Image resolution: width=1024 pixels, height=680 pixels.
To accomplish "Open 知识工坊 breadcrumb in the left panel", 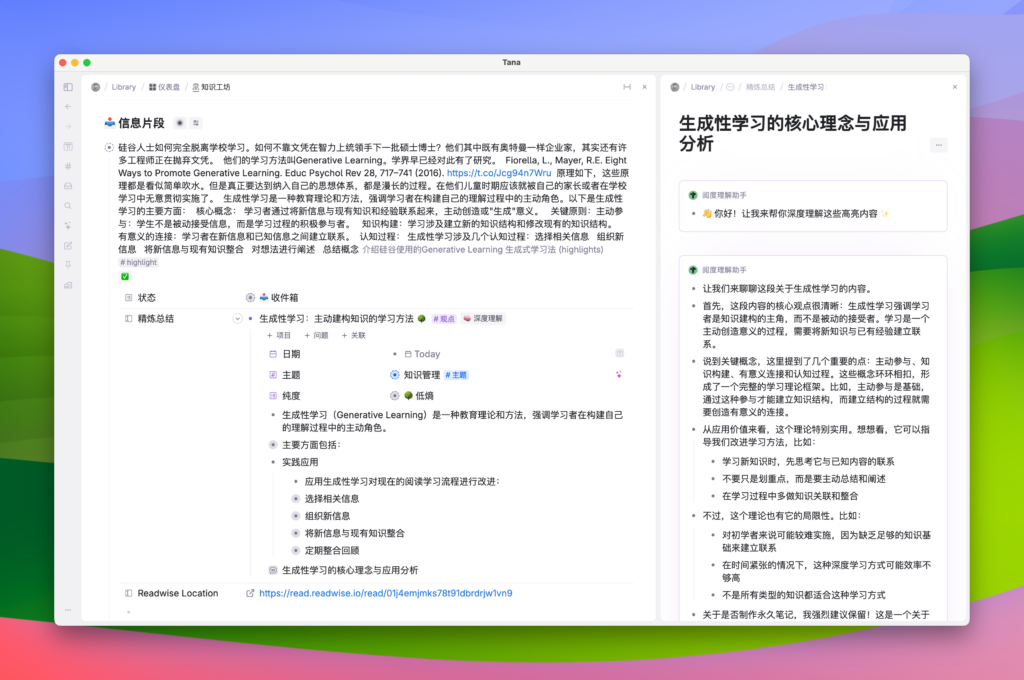I will click(212, 87).
